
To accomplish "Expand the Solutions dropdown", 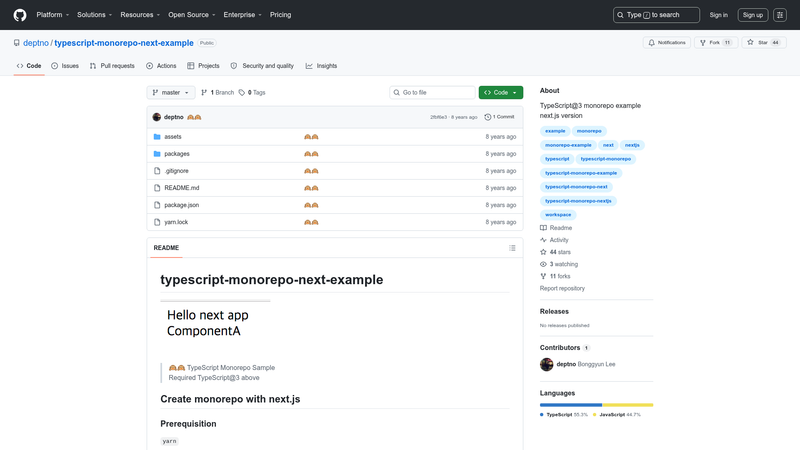I will point(94,15).
